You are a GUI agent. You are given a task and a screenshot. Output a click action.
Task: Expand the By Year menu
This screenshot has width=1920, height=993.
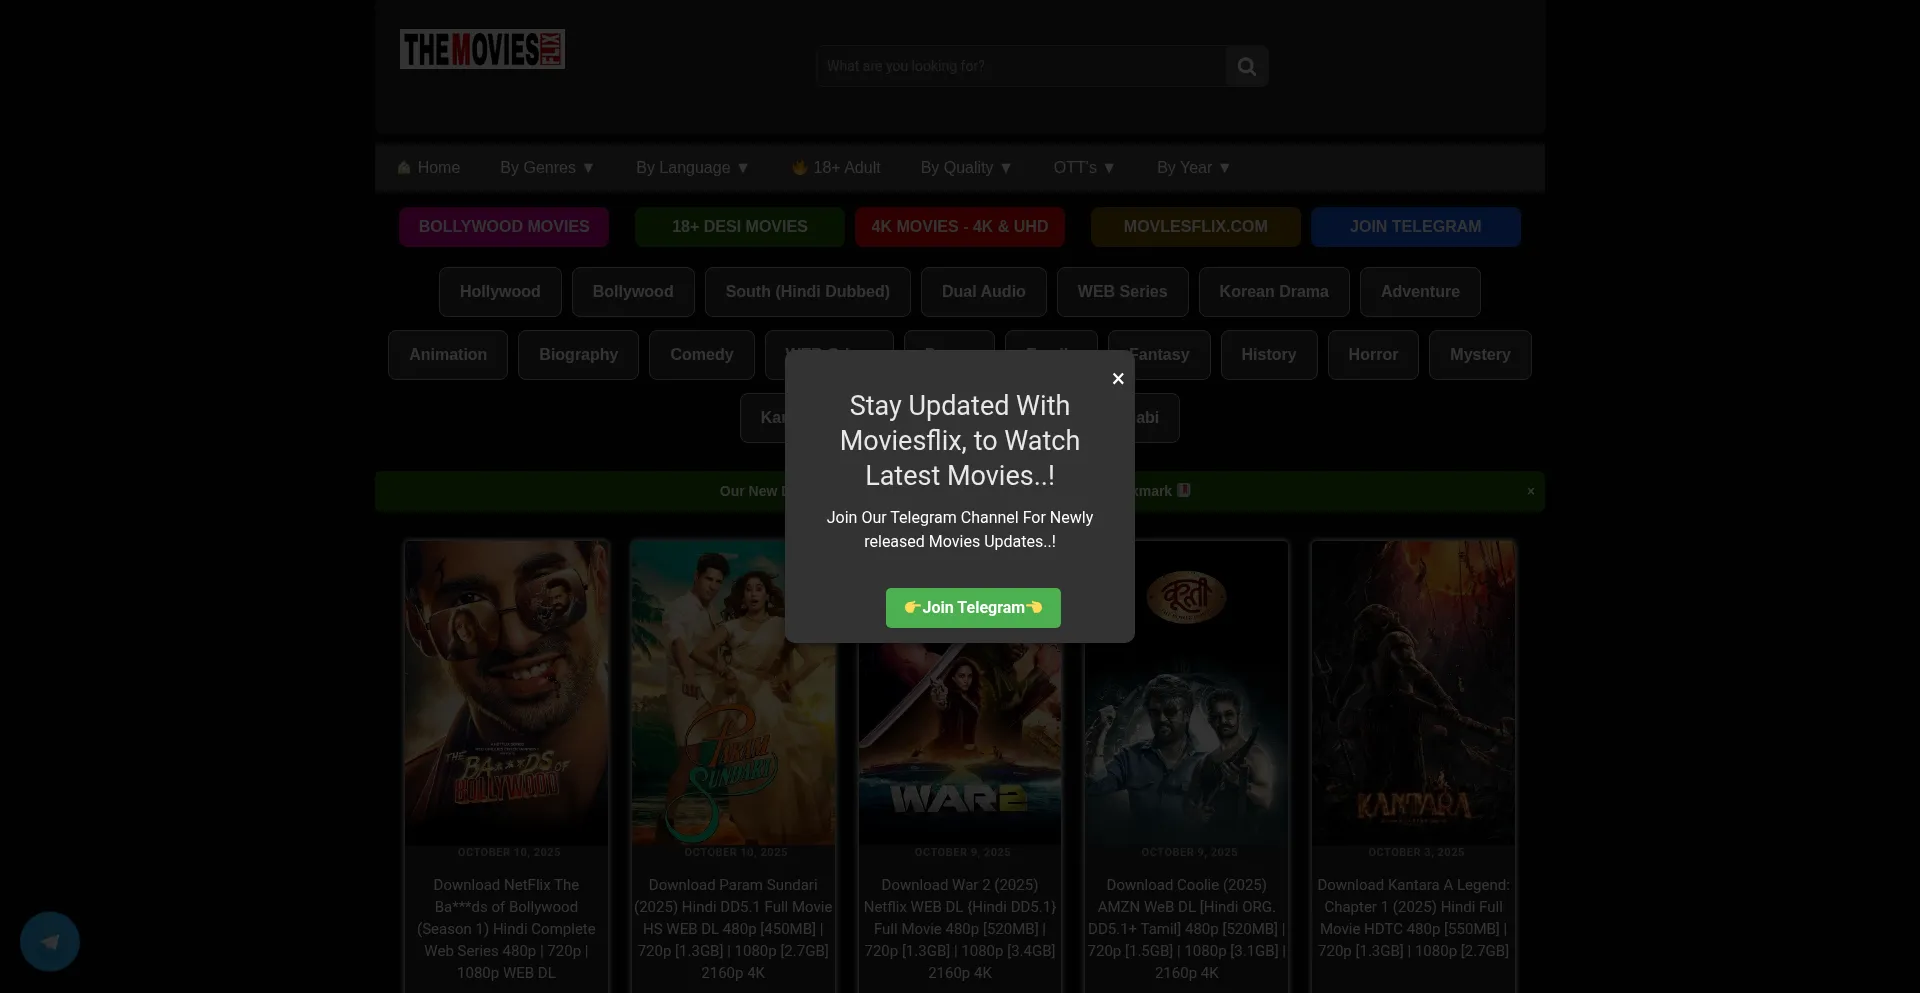pos(1194,168)
